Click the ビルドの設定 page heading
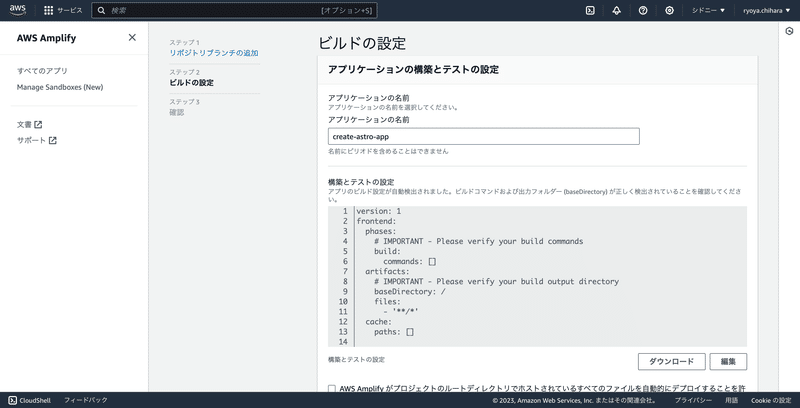Viewport: 800px width, 408px height. (362, 43)
